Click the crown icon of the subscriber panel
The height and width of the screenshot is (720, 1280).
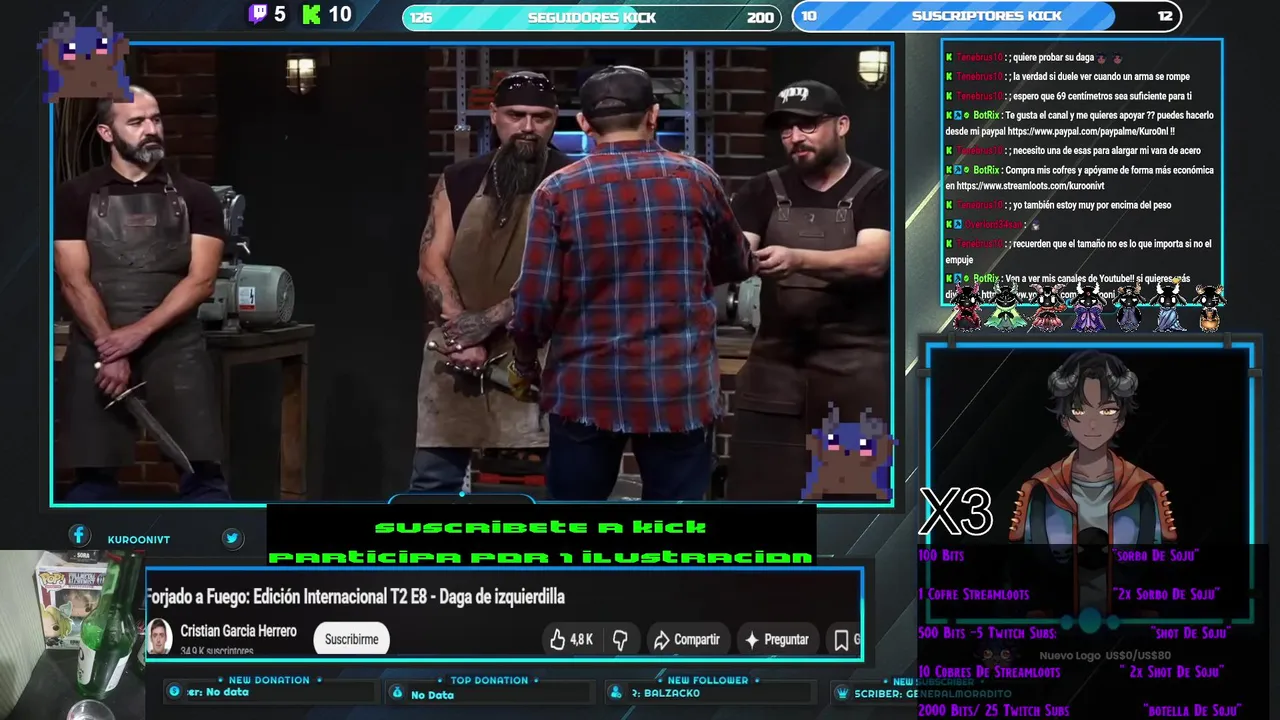click(842, 692)
